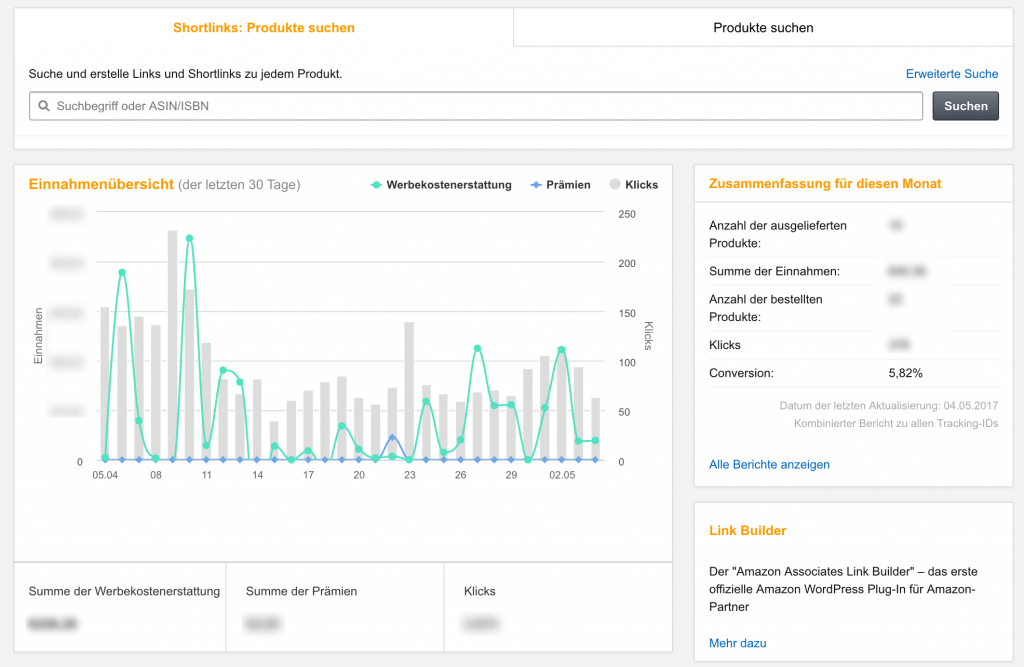
Task: Toggle the Klicks legend series
Action: pos(633,185)
